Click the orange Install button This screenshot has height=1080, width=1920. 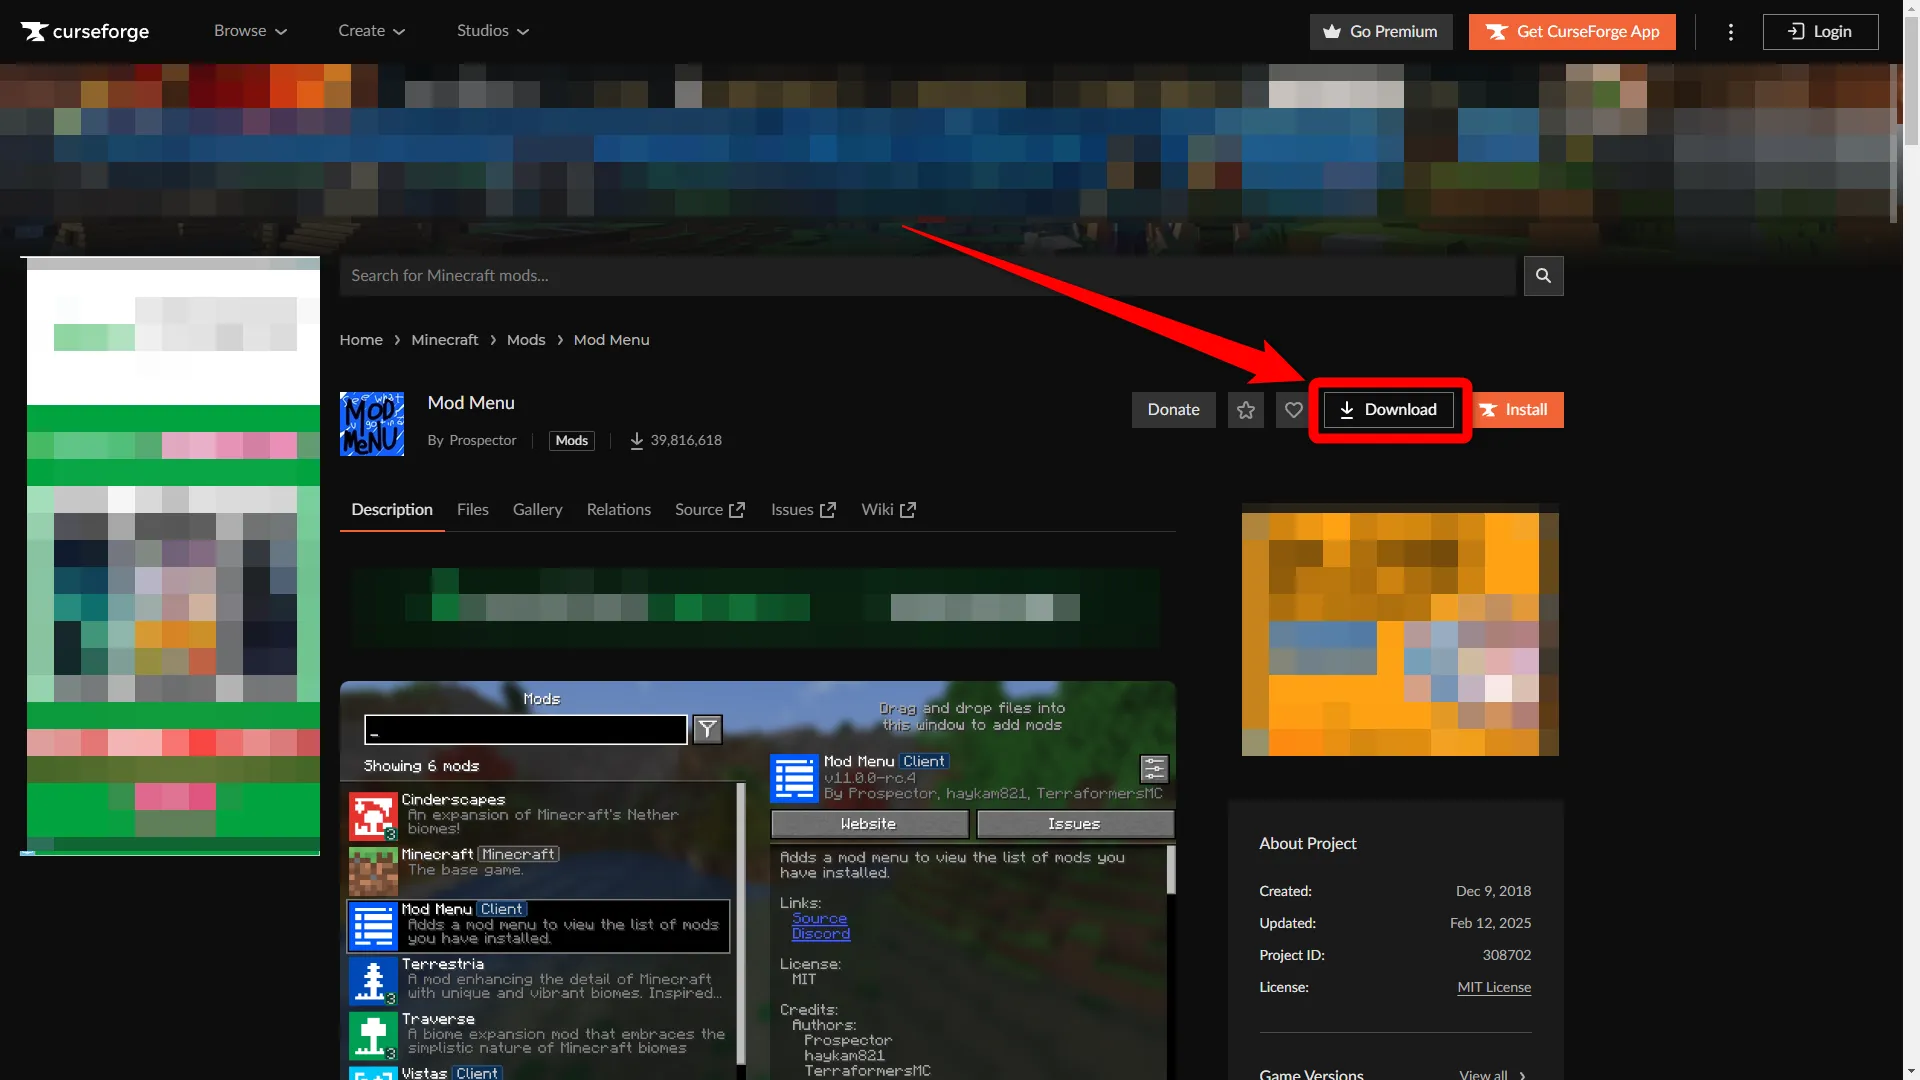pos(1516,410)
